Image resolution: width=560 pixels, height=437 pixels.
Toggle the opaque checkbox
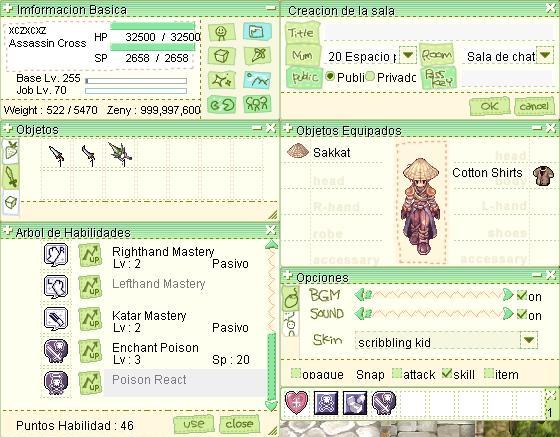pyautogui.click(x=296, y=373)
